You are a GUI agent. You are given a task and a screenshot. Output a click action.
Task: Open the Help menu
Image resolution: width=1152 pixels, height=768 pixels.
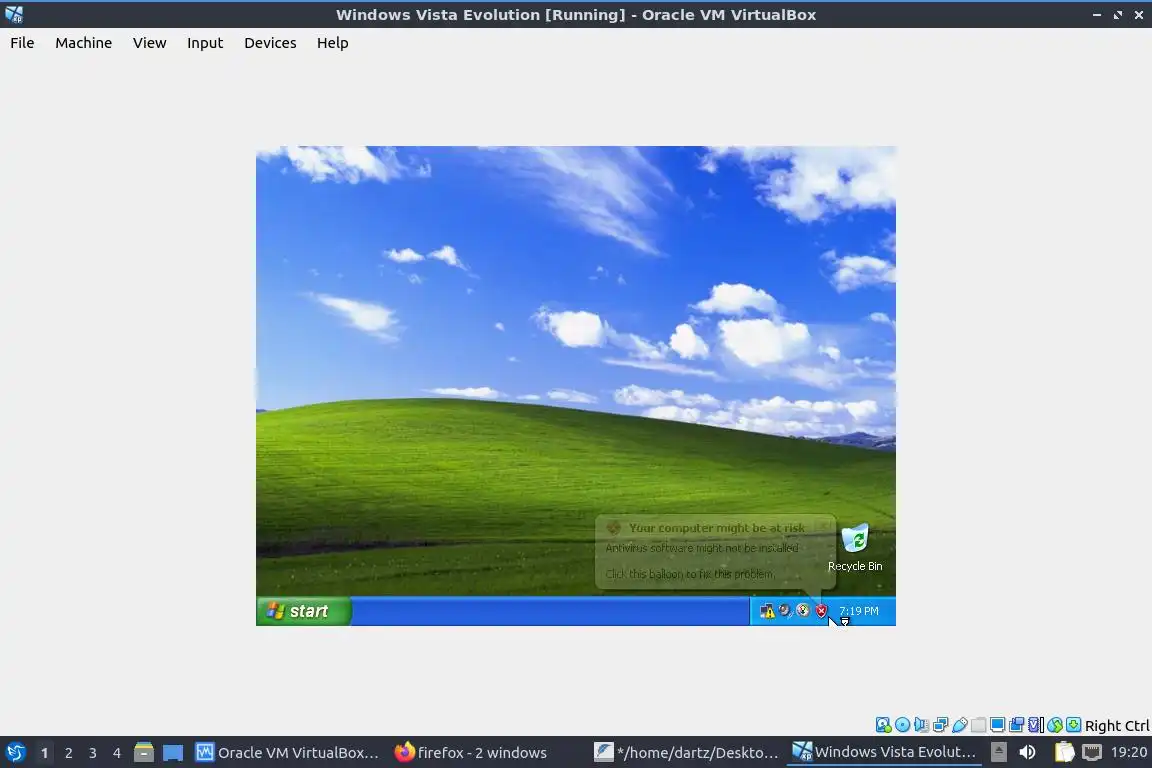(x=332, y=43)
